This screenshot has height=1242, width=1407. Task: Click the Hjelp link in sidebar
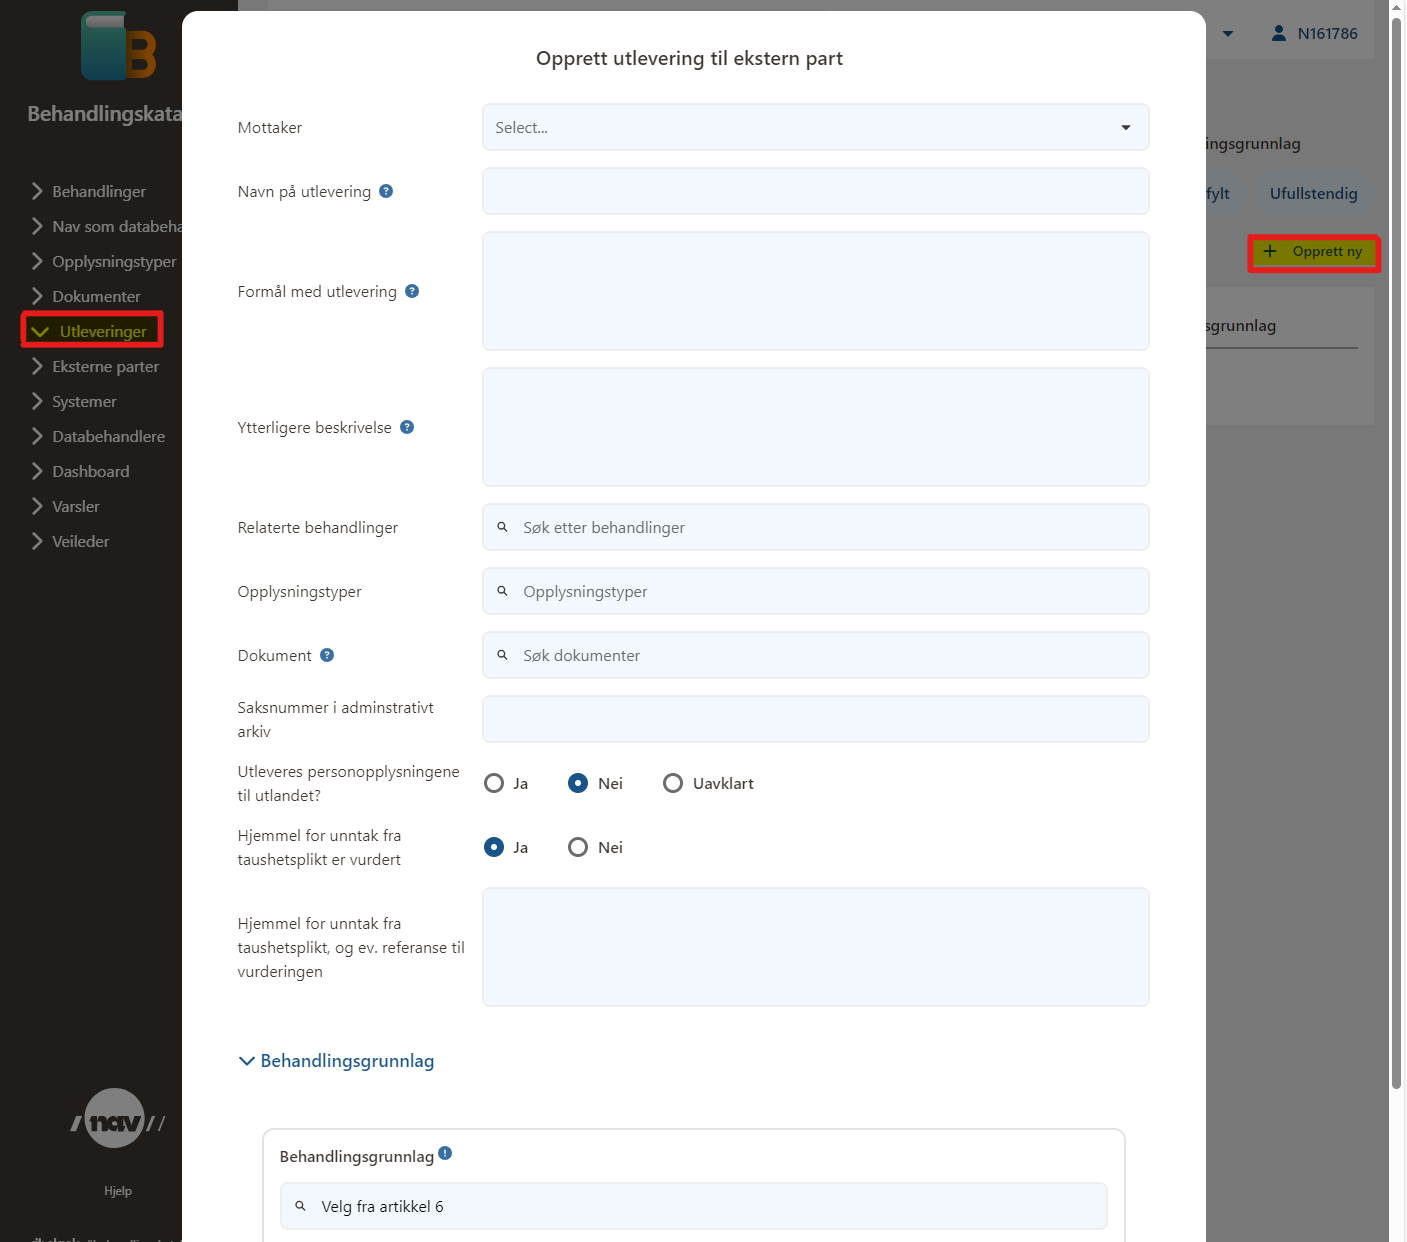(x=118, y=1191)
